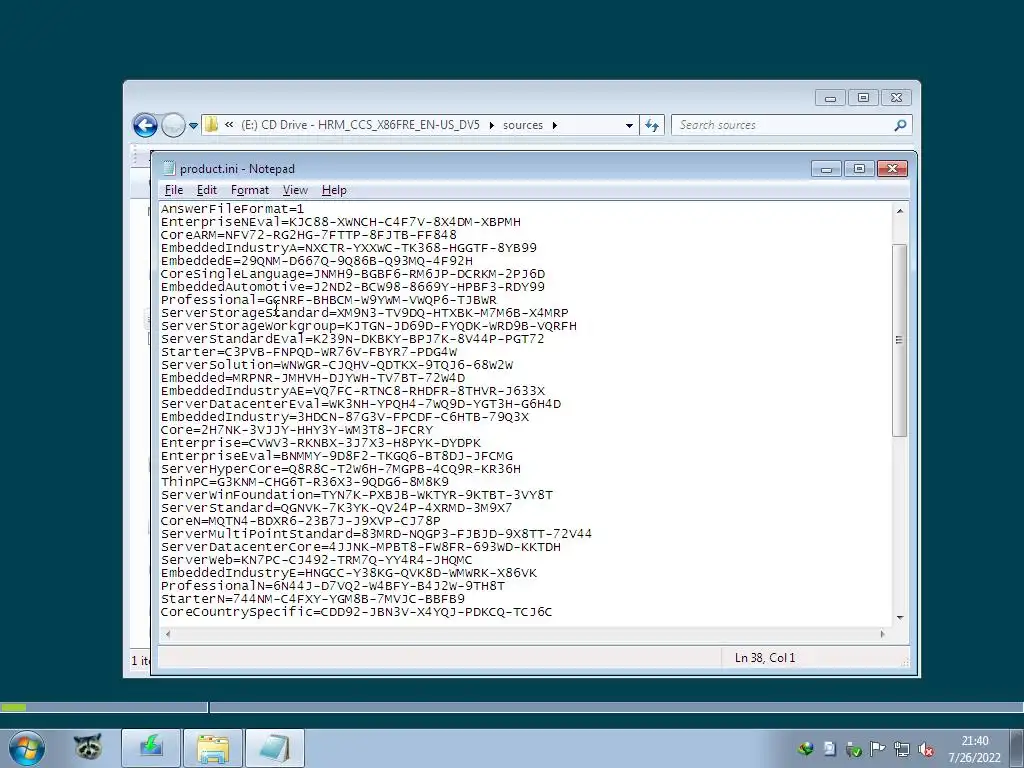Refresh the Explorer sources folder
The image size is (1024, 768).
(652, 125)
